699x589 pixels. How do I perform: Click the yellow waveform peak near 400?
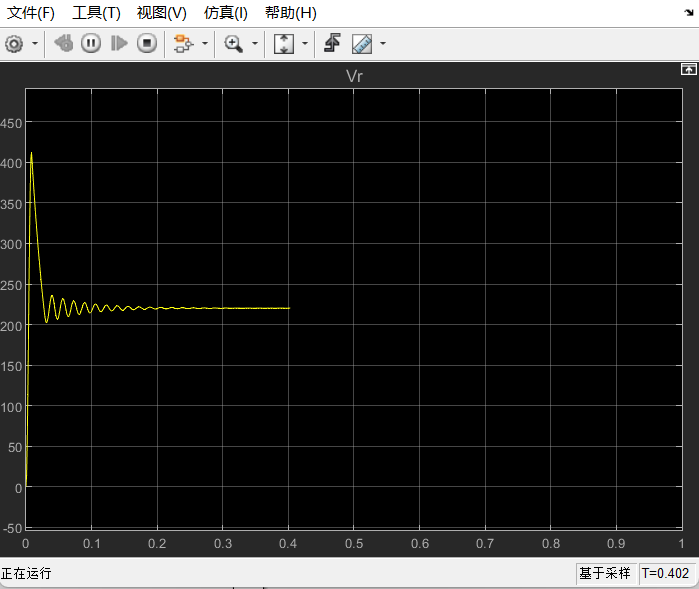tap(31, 154)
